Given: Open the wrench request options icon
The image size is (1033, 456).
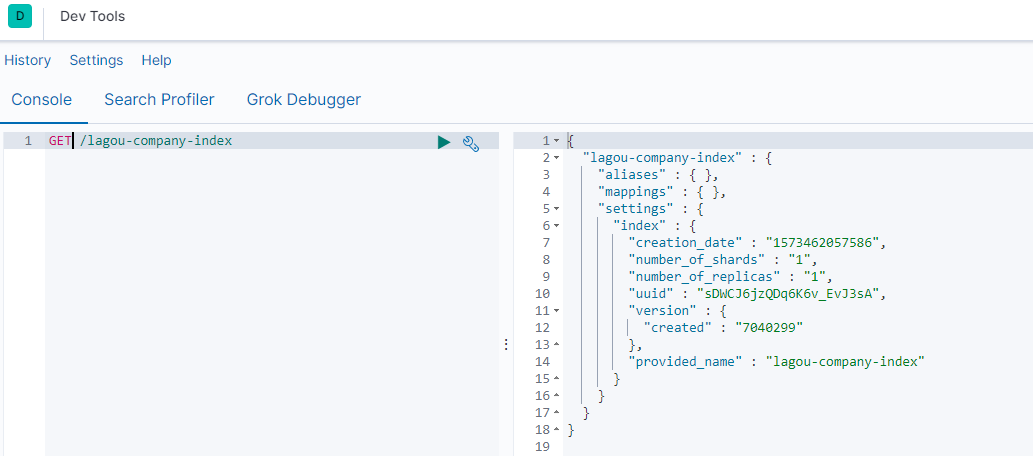Looking at the screenshot, I should click(471, 143).
